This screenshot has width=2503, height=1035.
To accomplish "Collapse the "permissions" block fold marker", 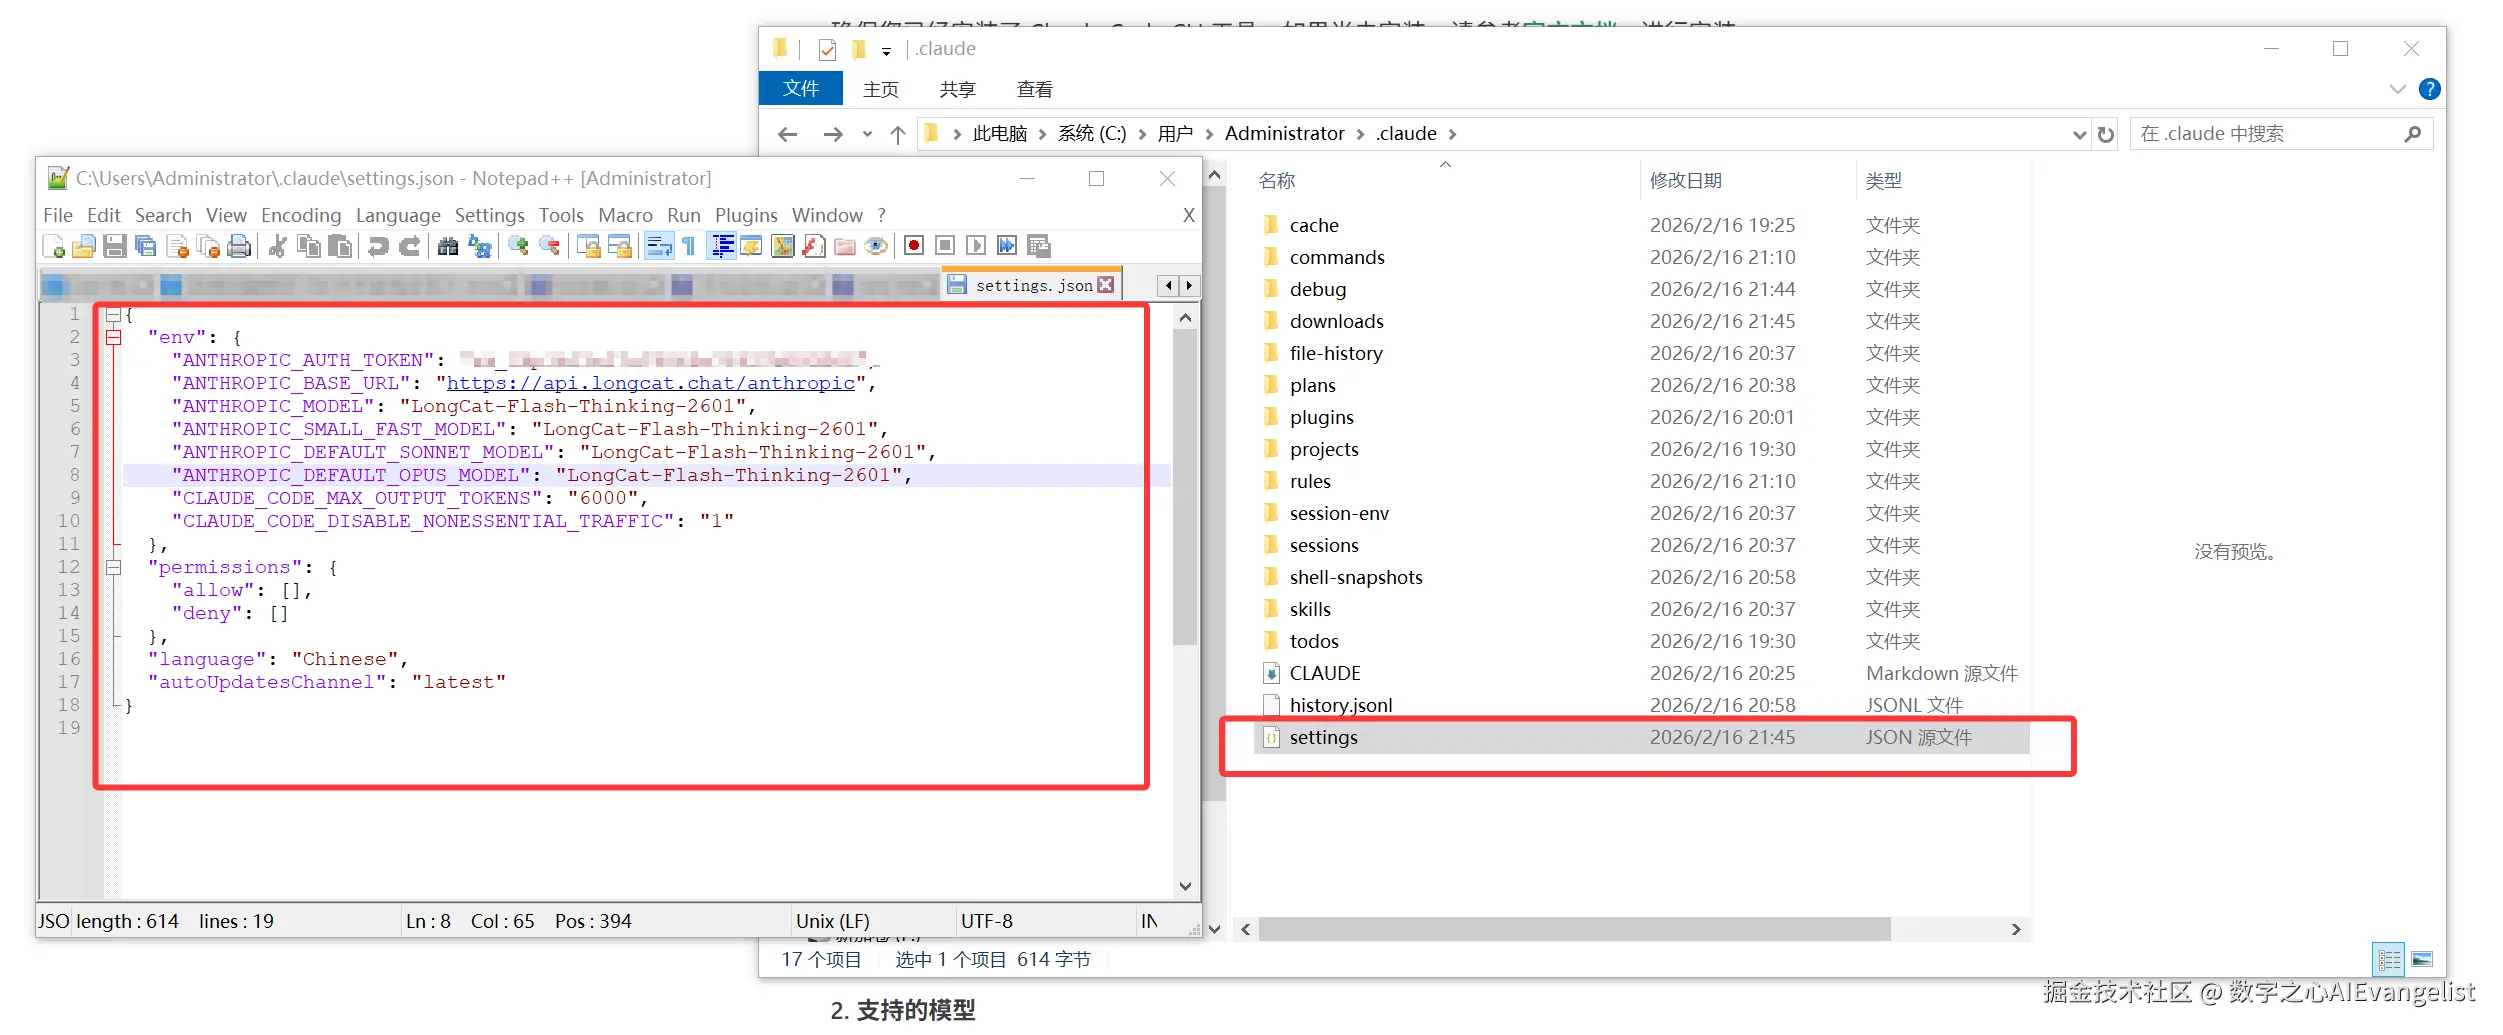I will pos(114,568).
